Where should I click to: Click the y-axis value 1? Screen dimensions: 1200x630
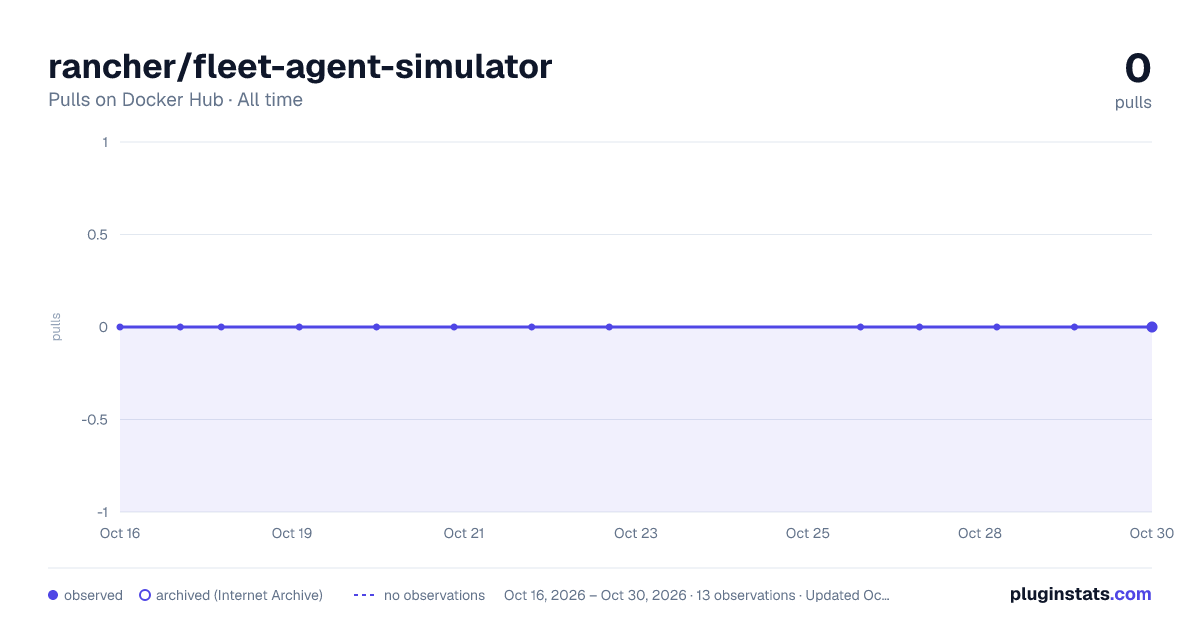click(x=105, y=142)
